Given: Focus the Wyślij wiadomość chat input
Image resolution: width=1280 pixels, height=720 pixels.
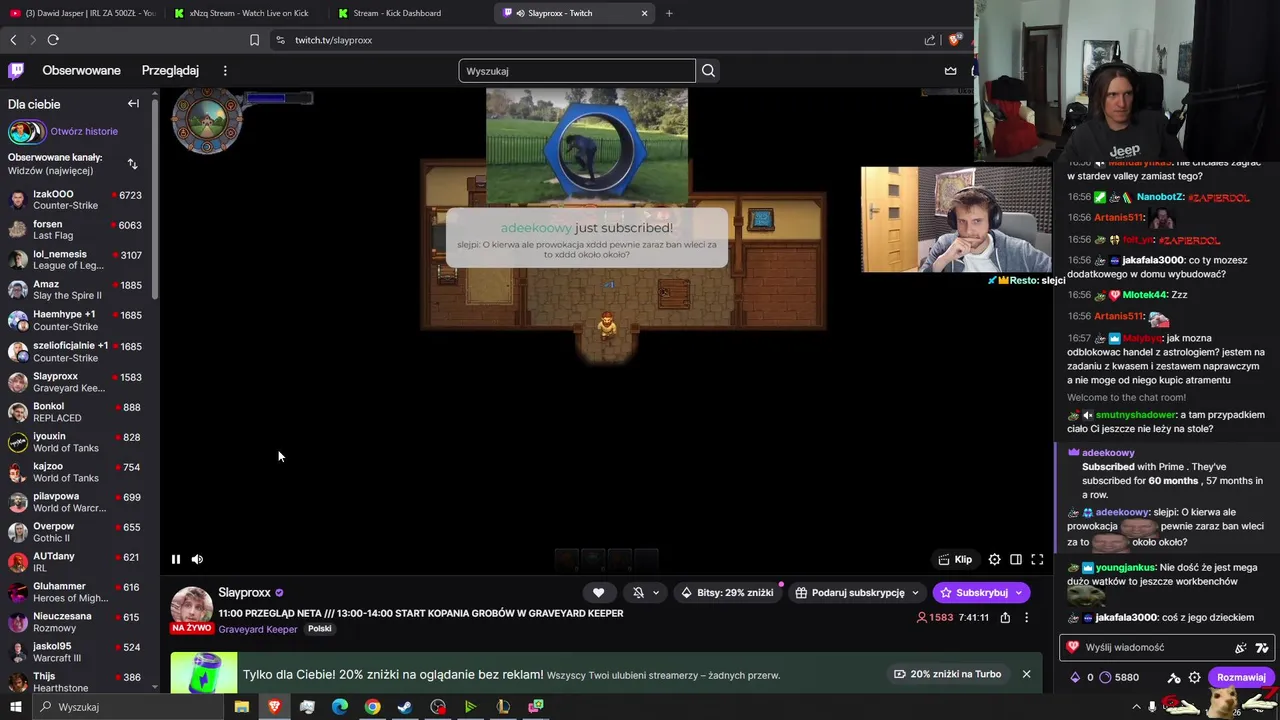Looking at the screenshot, I should tap(1165, 647).
